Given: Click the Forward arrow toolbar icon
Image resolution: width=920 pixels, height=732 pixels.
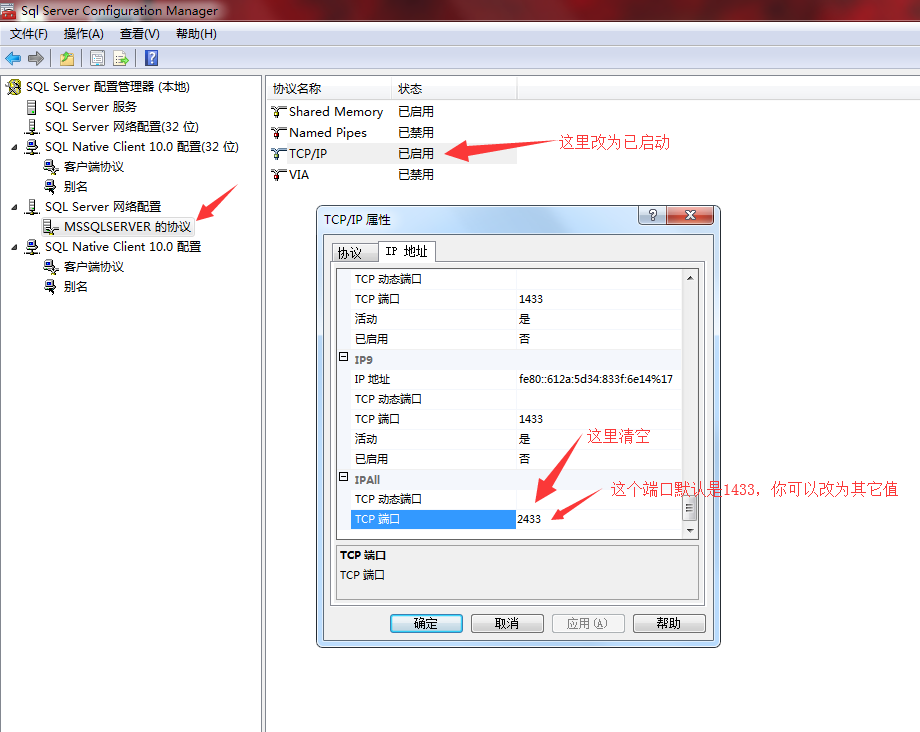Looking at the screenshot, I should pyautogui.click(x=36, y=58).
